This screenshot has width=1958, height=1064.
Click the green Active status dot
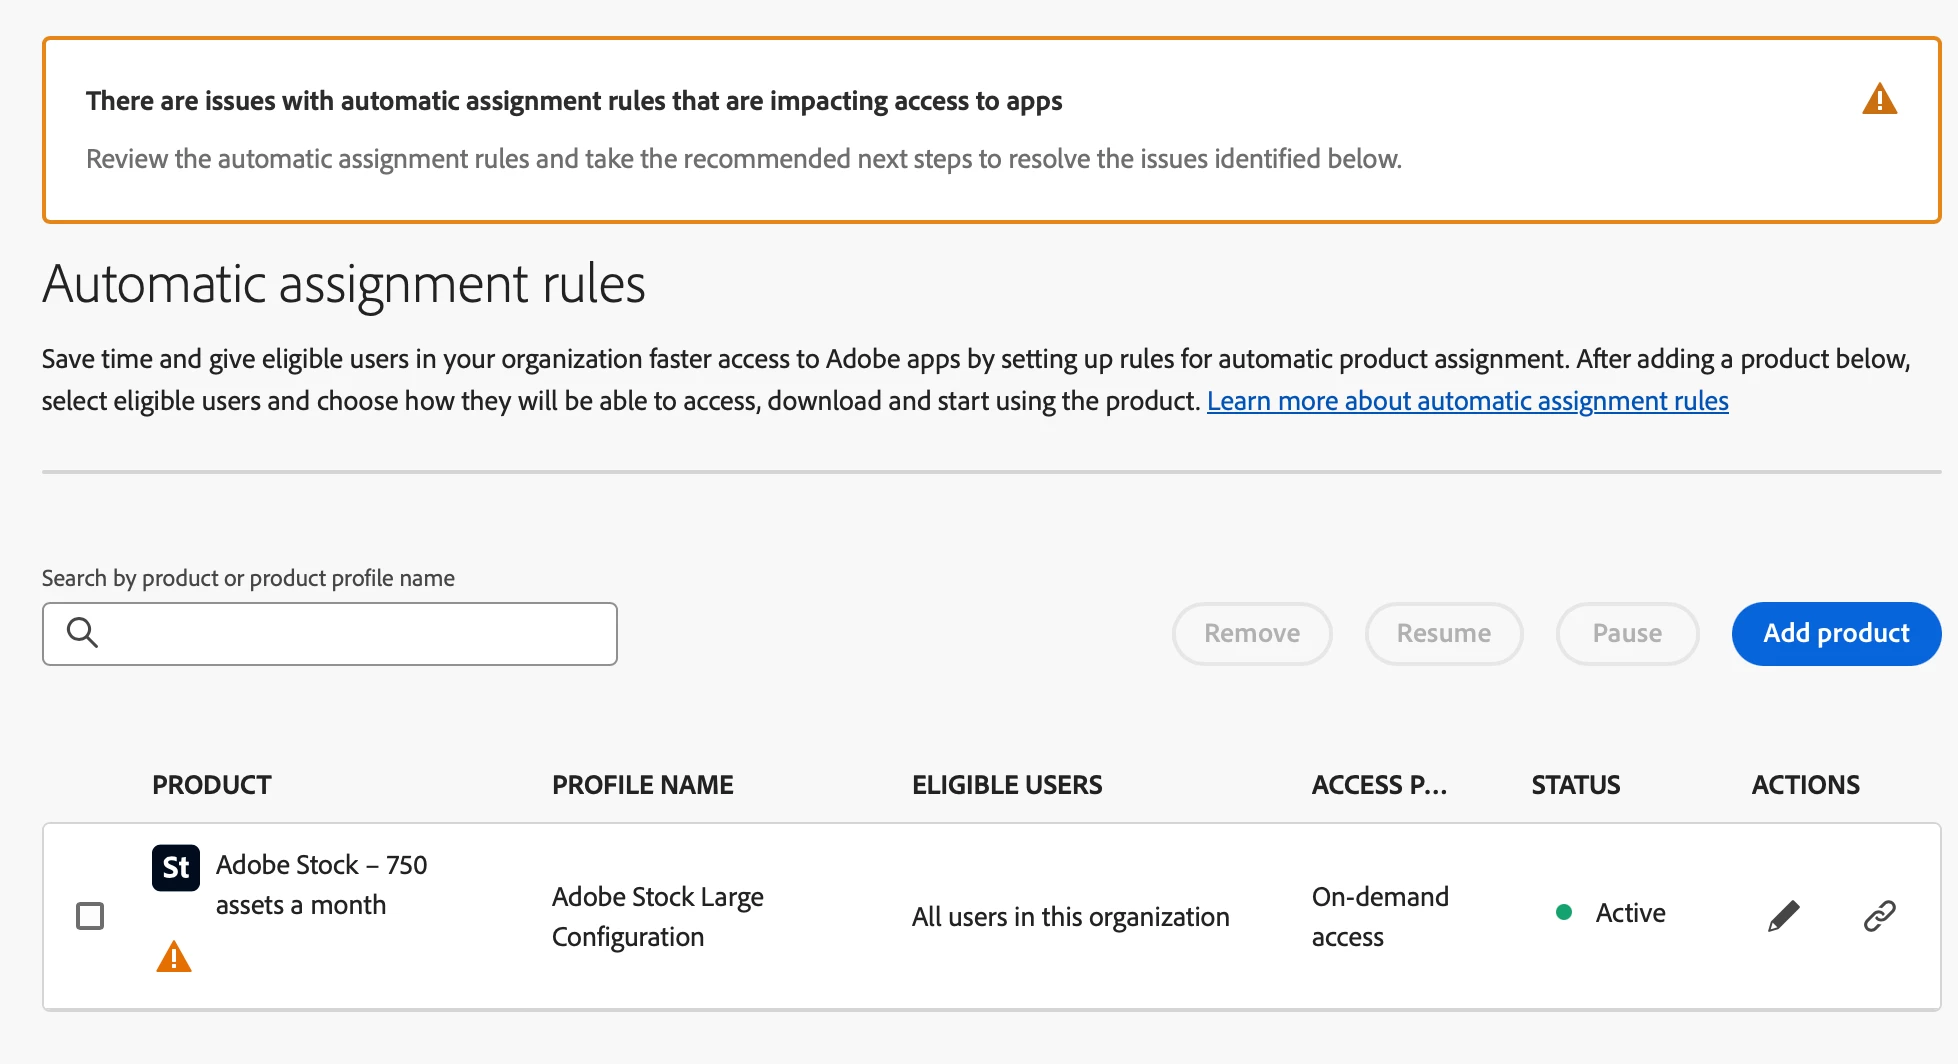tap(1564, 912)
